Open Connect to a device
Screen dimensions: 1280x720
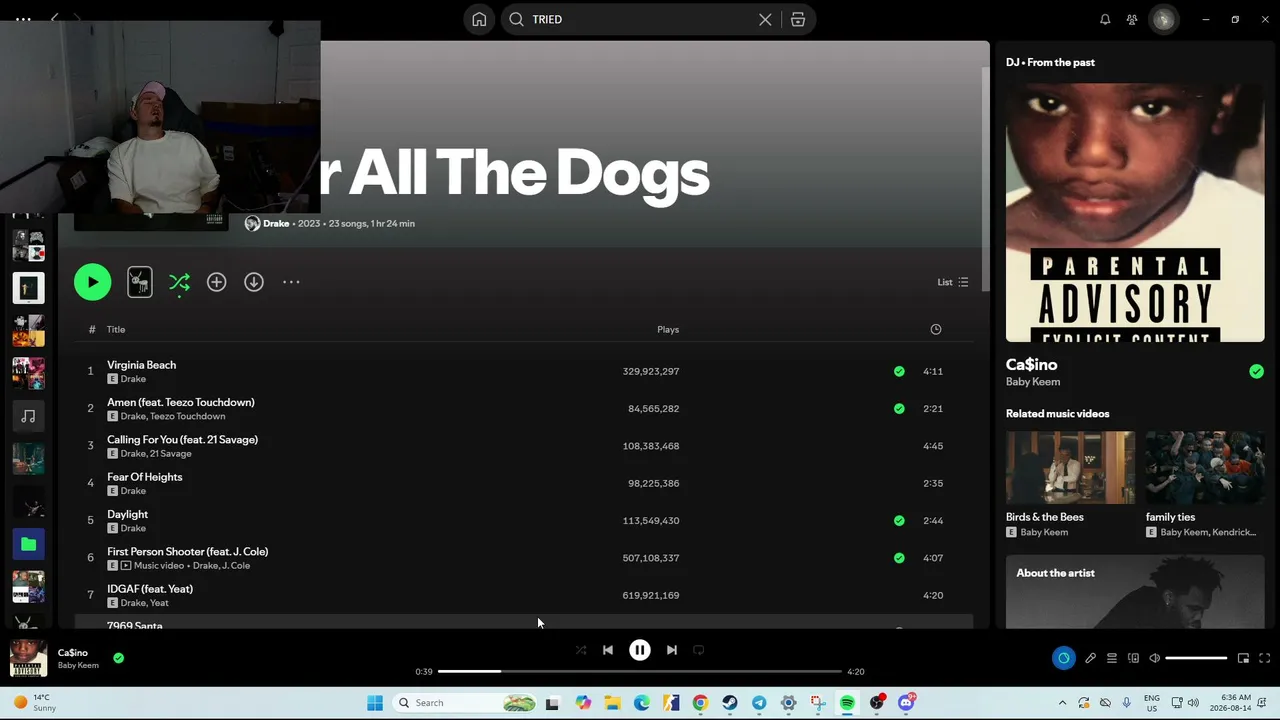click(1133, 658)
